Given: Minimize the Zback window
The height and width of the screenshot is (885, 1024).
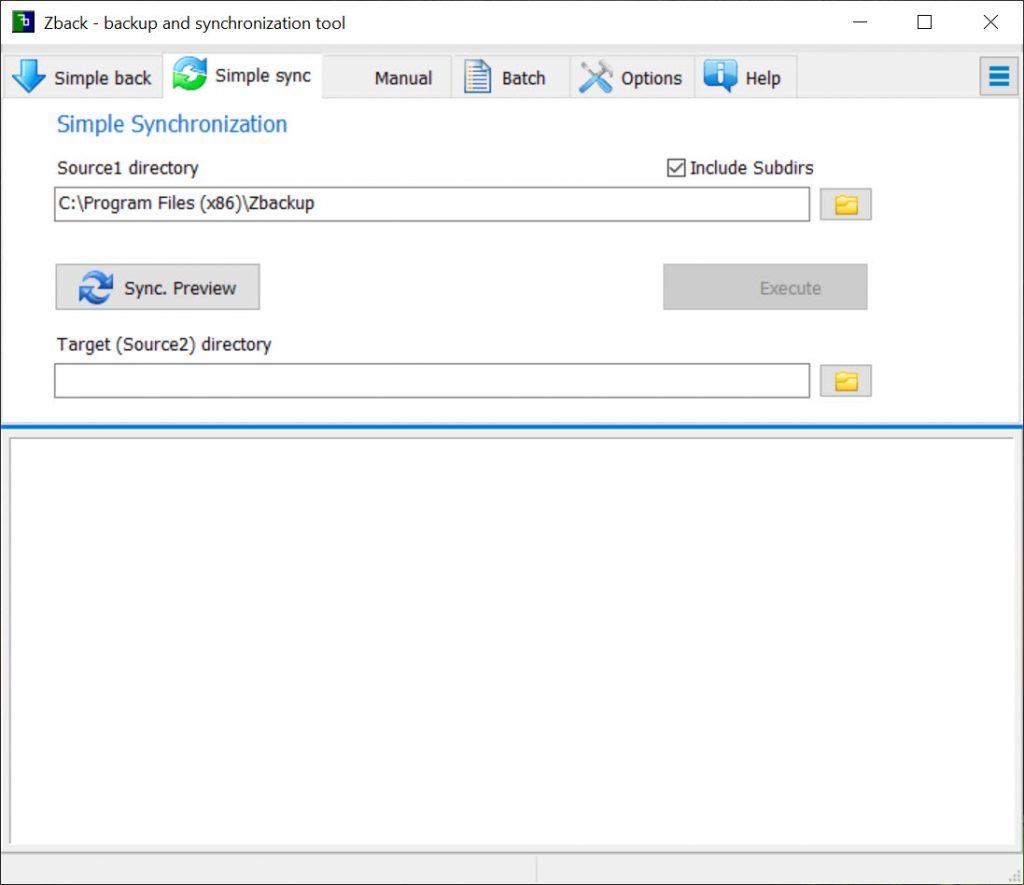Looking at the screenshot, I should [x=860, y=22].
